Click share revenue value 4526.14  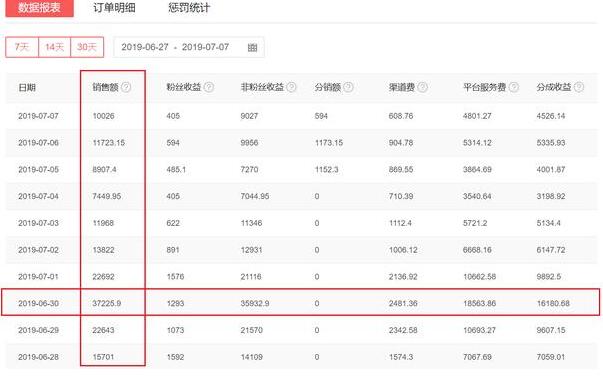coord(551,116)
